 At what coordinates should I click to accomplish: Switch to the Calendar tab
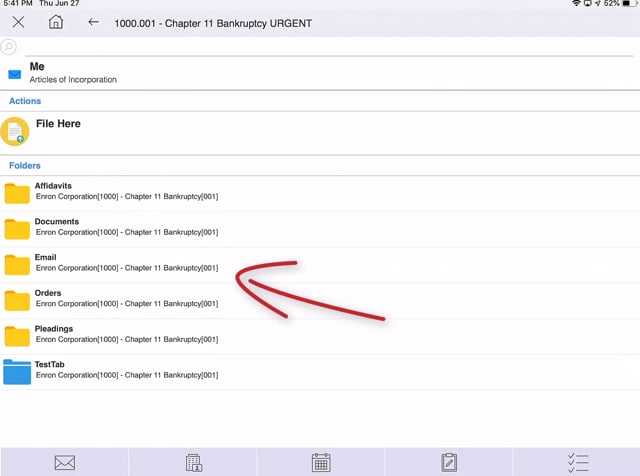[x=321, y=463]
